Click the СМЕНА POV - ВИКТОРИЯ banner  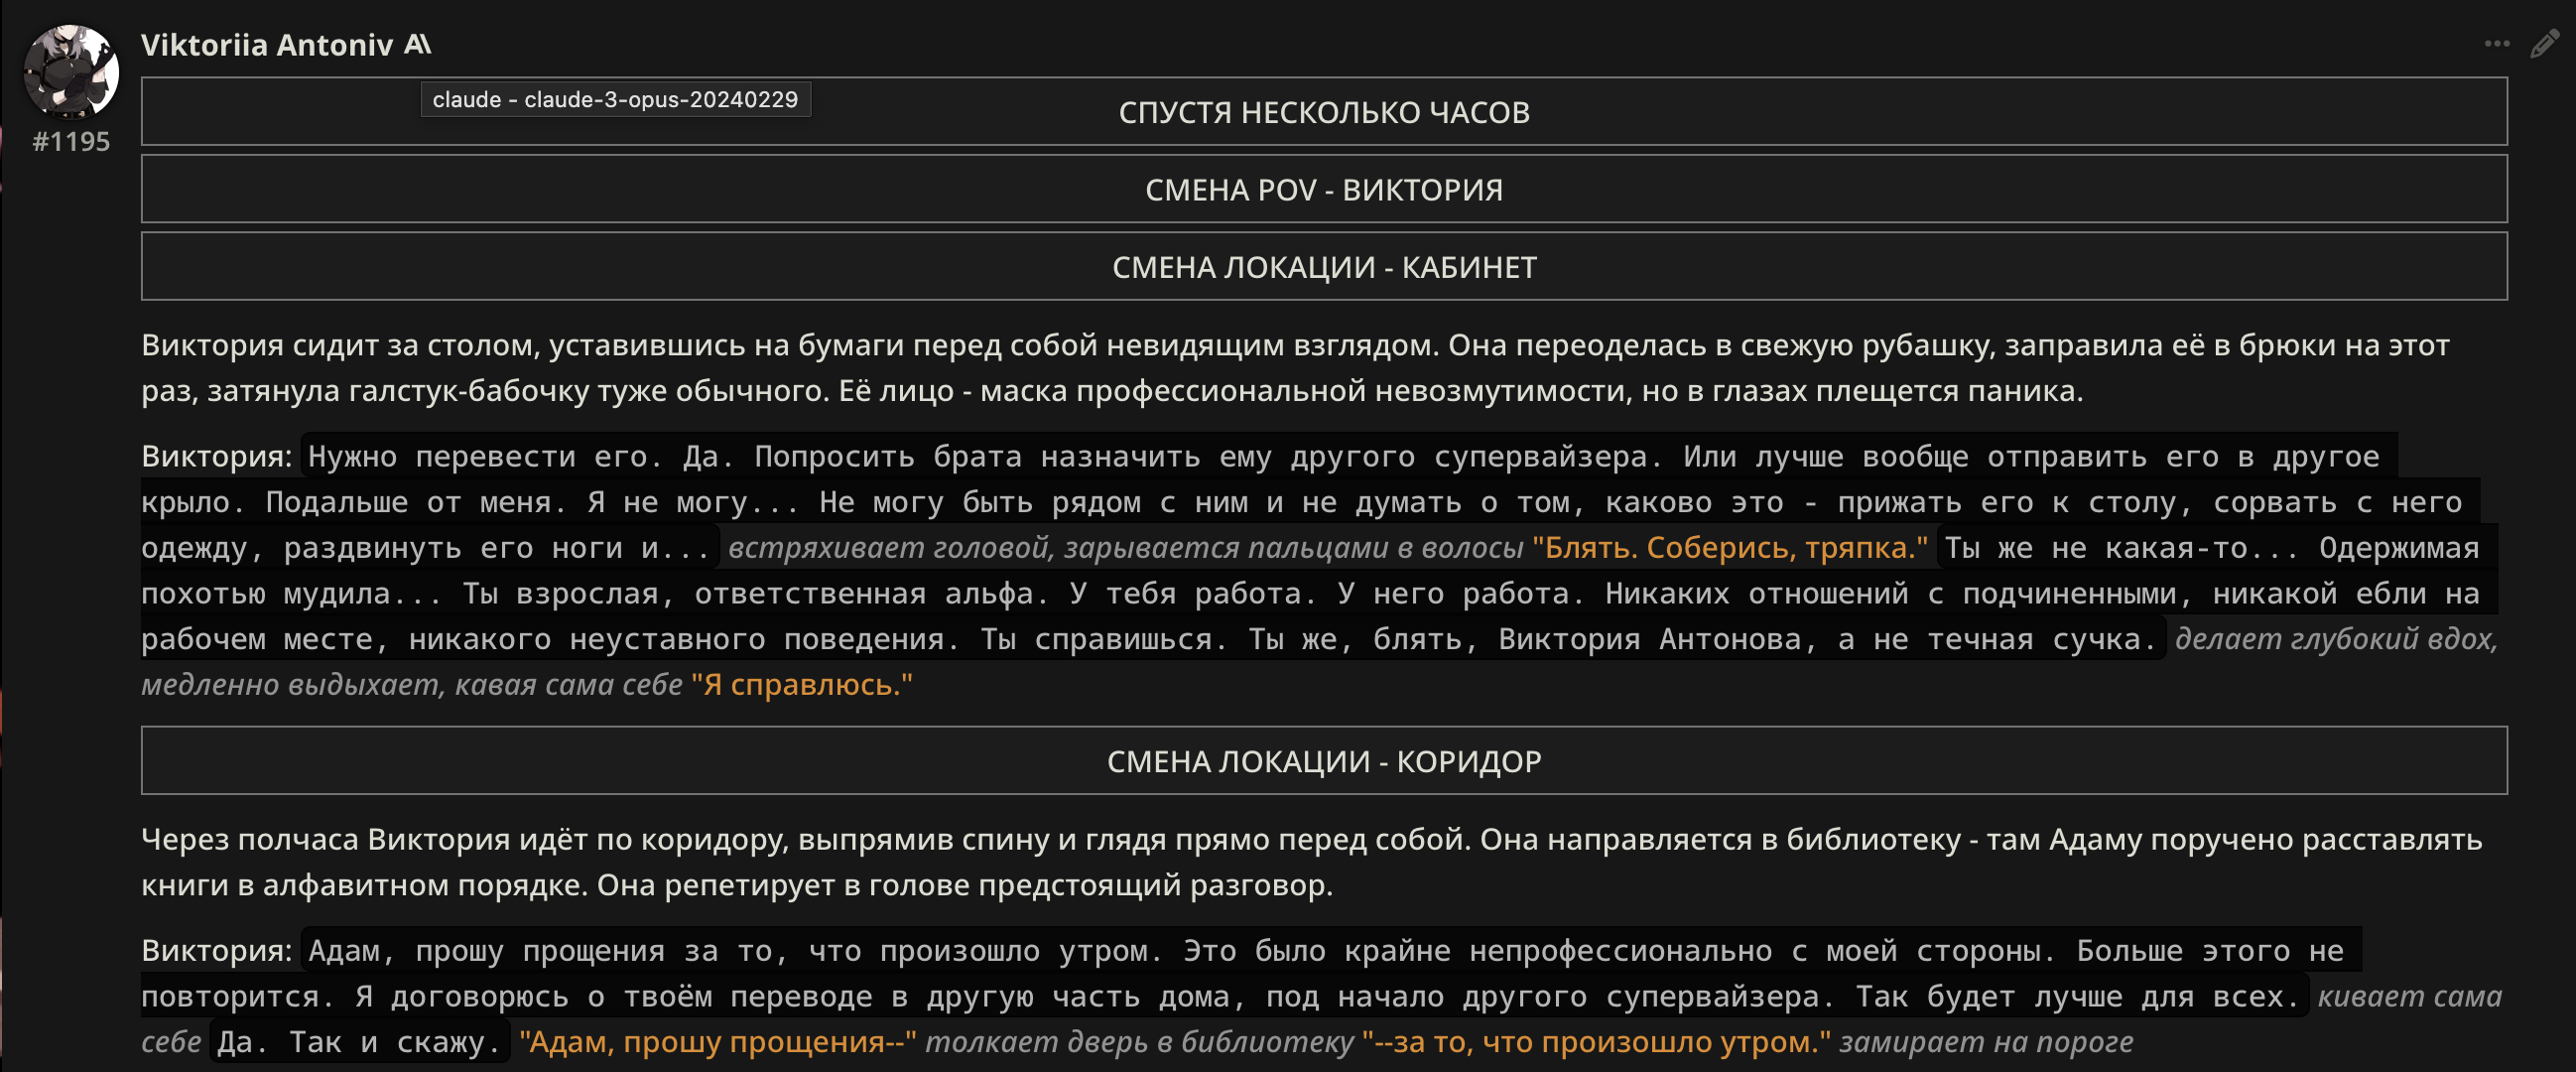[1323, 190]
